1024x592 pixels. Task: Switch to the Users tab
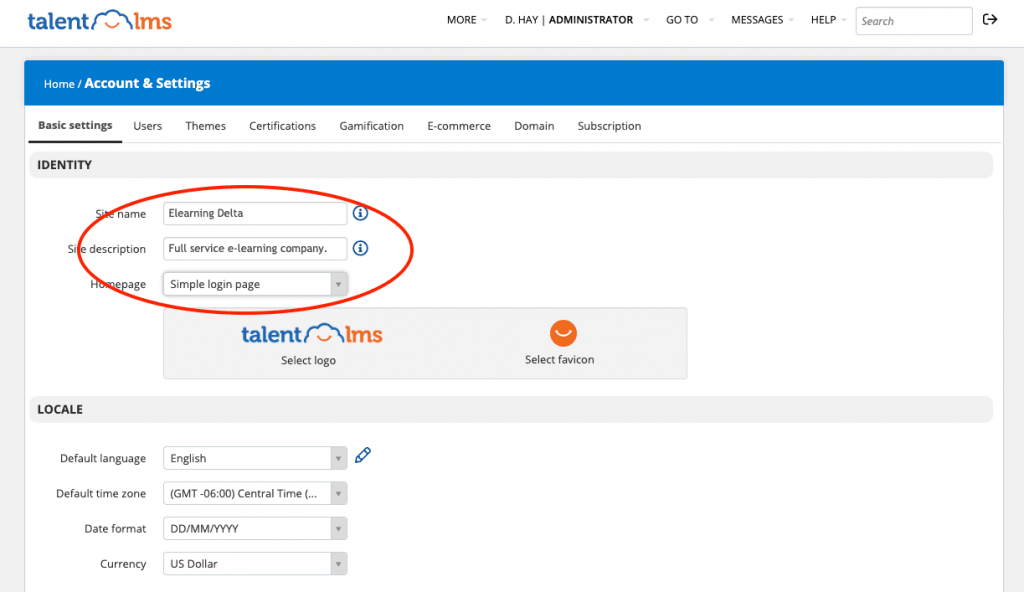[147, 125]
